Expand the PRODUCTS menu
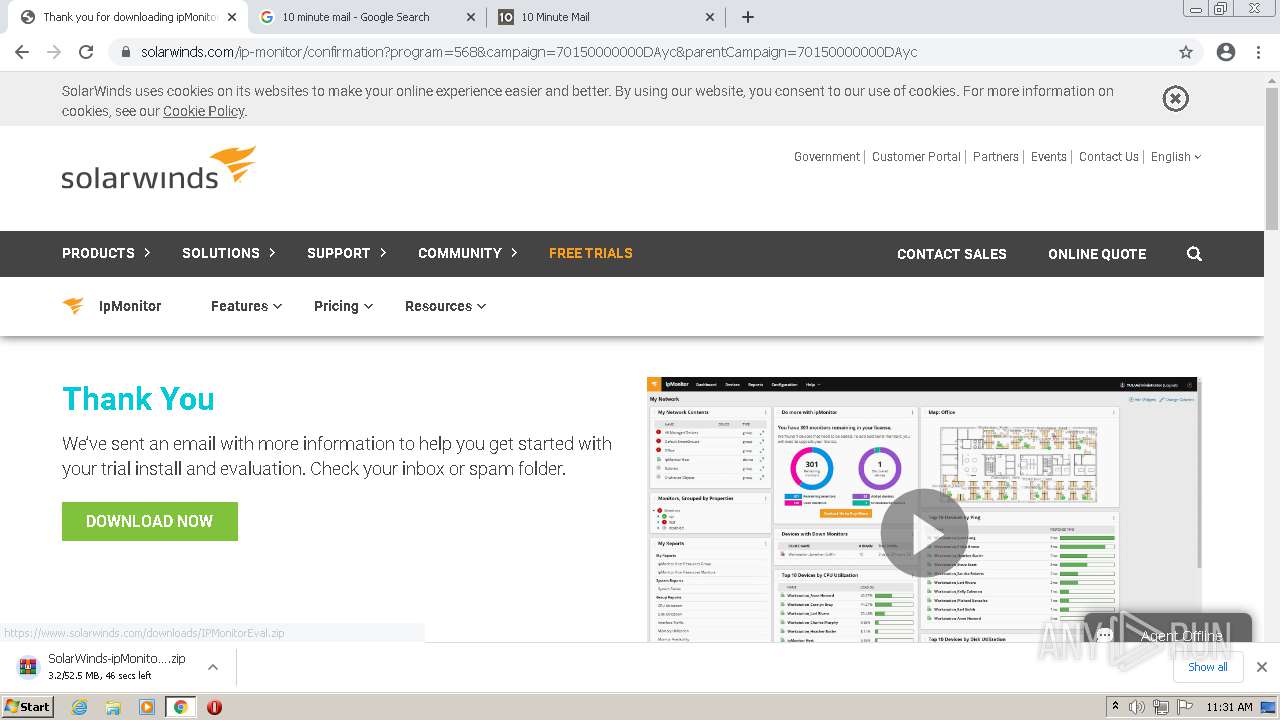 [106, 253]
